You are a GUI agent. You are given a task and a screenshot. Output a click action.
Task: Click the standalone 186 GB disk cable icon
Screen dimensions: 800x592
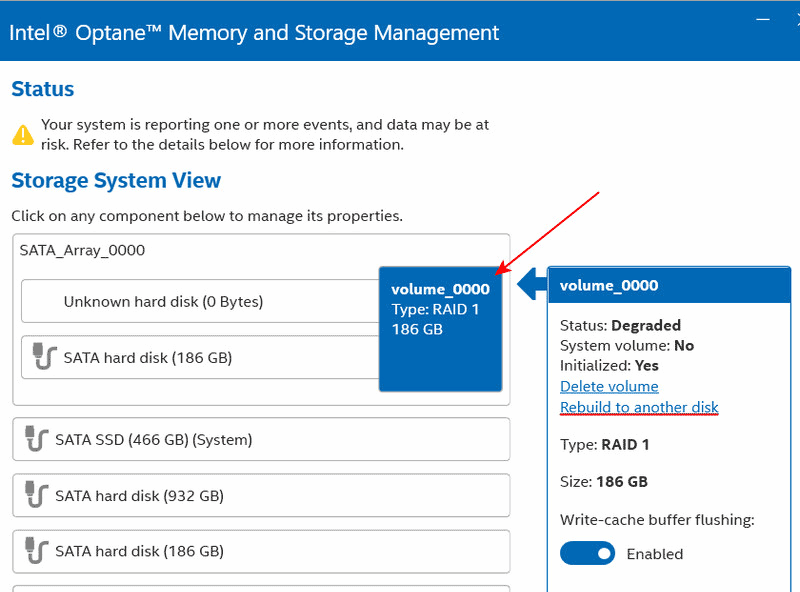[36, 551]
